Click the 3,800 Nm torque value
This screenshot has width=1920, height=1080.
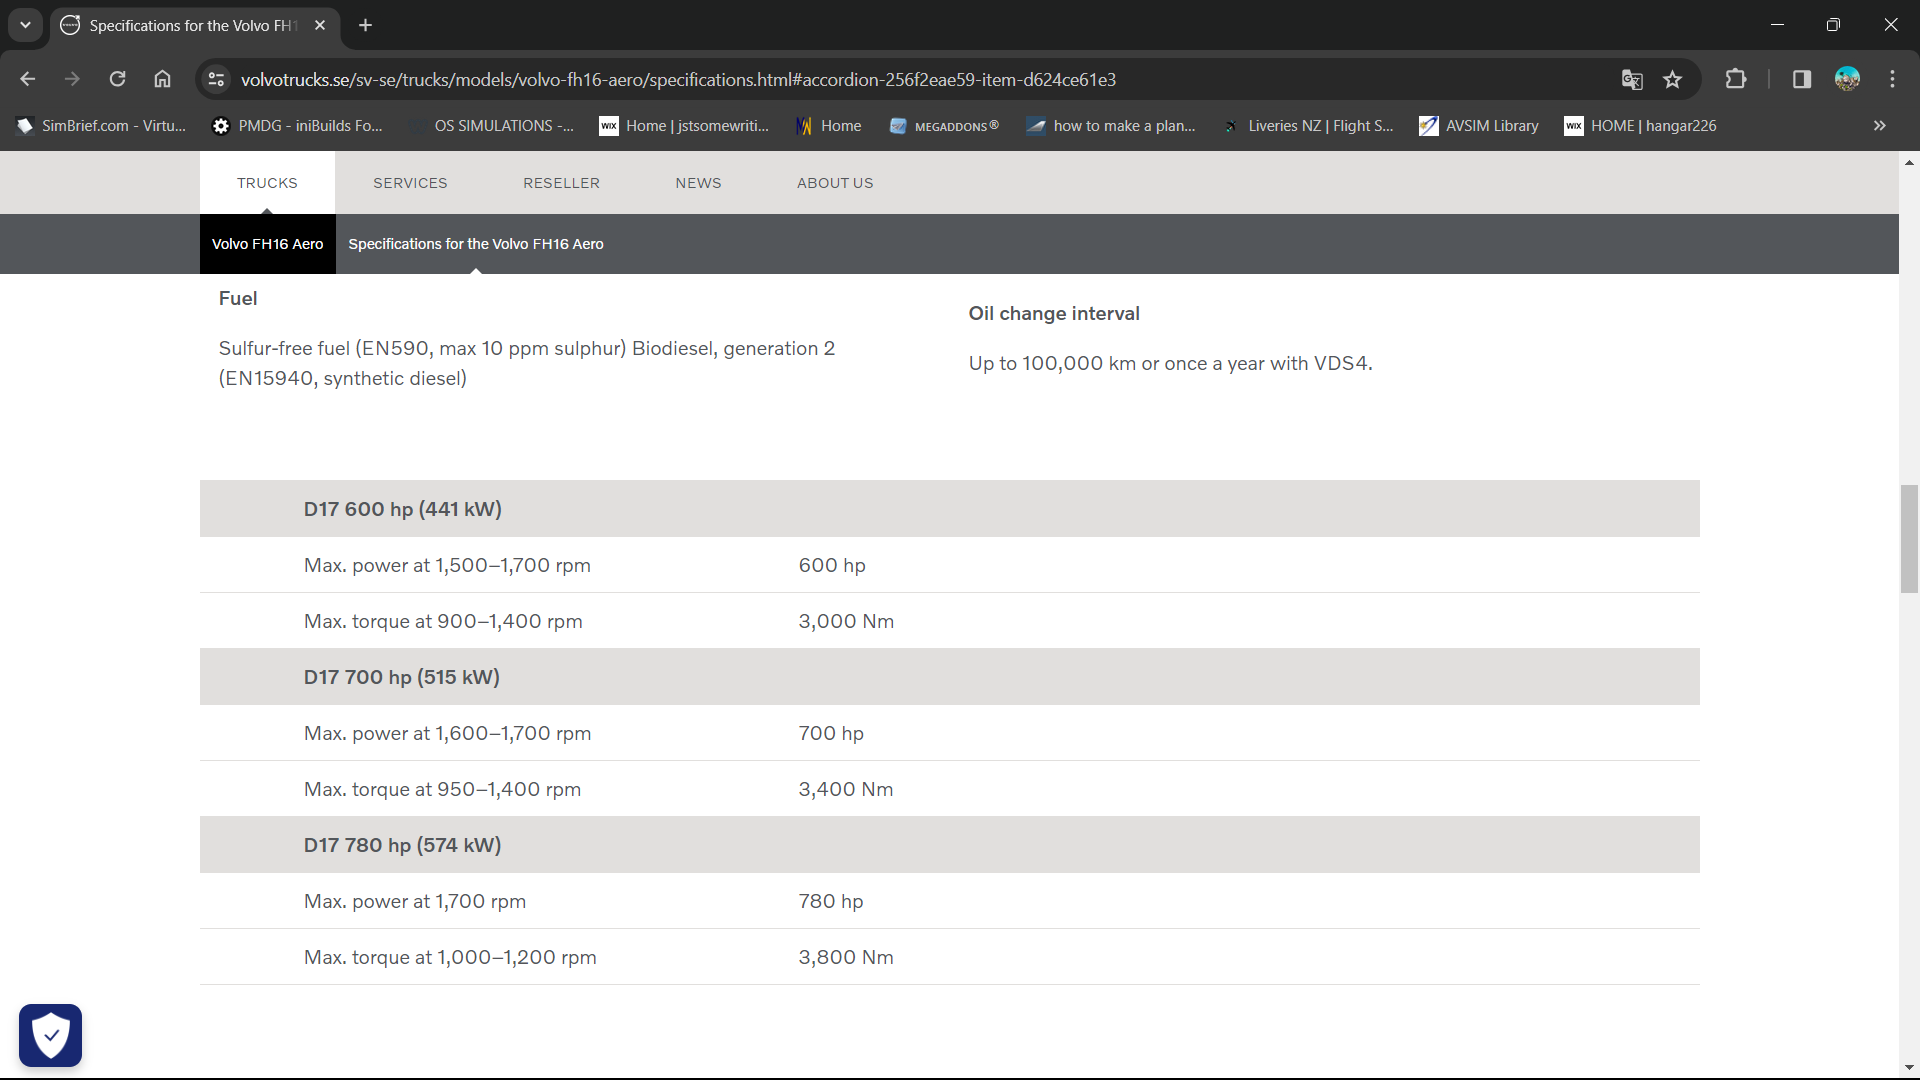[x=846, y=957]
